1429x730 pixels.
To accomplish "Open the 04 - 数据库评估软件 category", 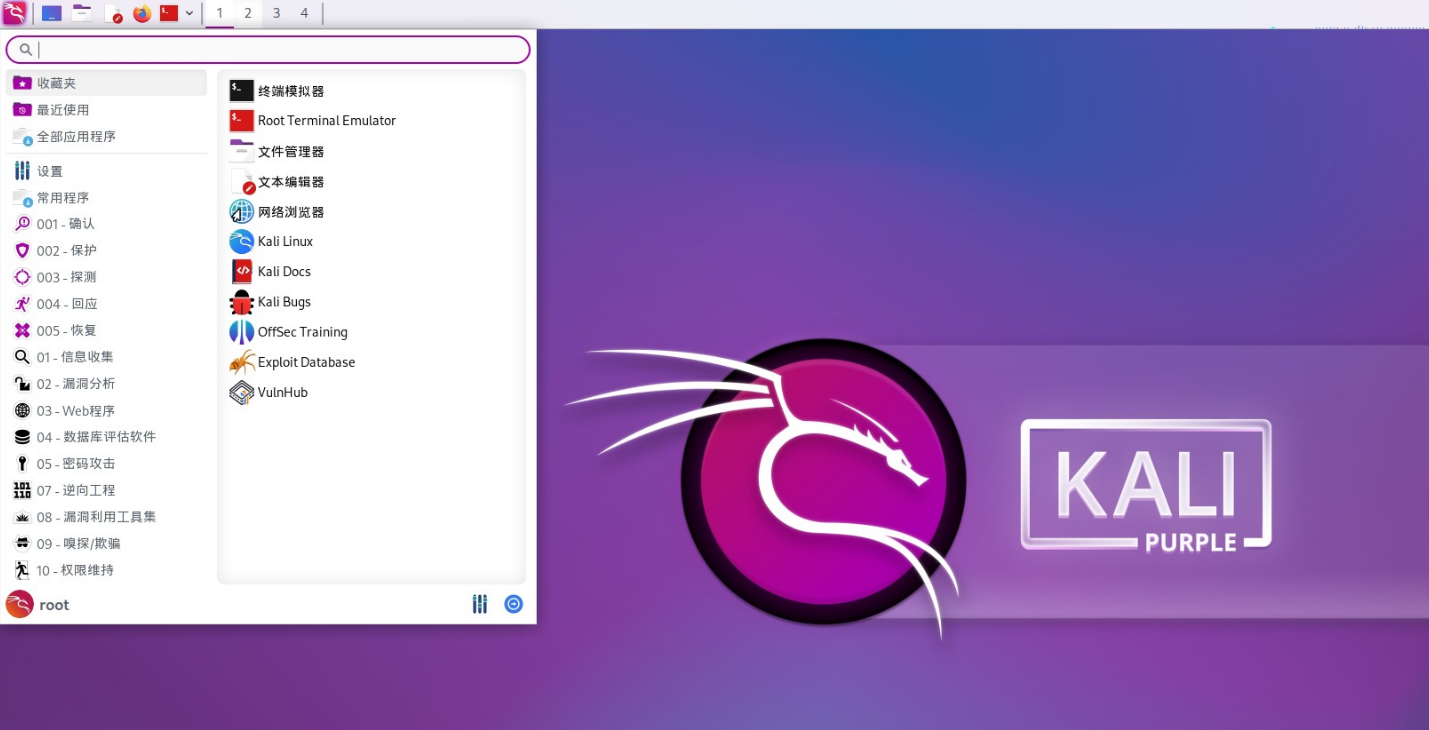I will [106, 437].
